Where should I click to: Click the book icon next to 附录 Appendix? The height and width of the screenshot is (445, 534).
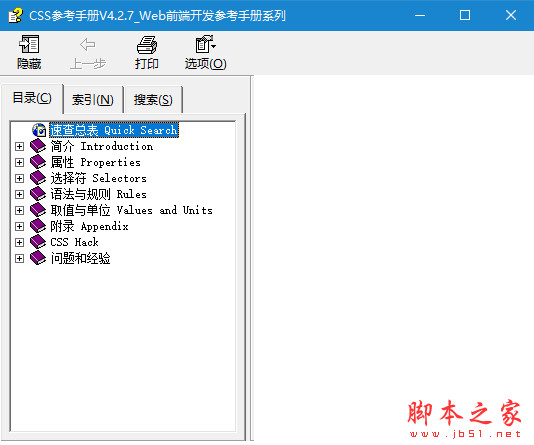[38, 226]
